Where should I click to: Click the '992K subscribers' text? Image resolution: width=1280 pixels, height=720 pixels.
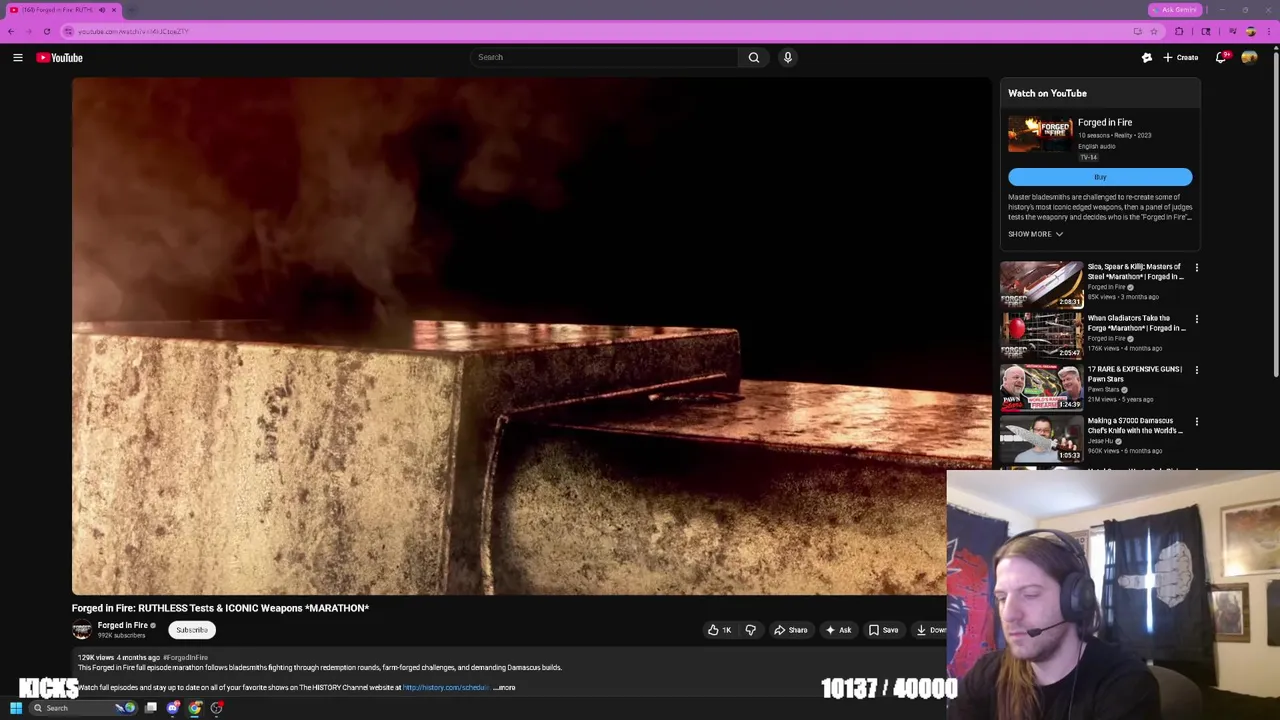coord(121,636)
